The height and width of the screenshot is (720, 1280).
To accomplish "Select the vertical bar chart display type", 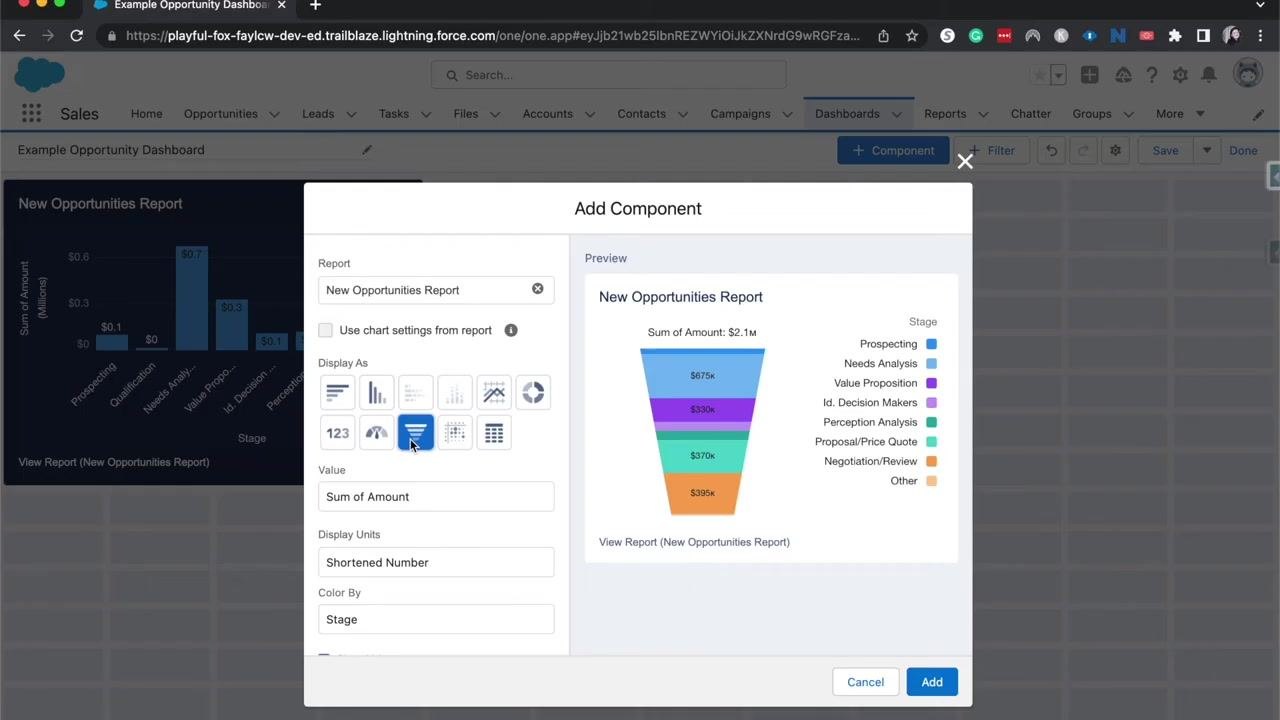I will tap(377, 393).
